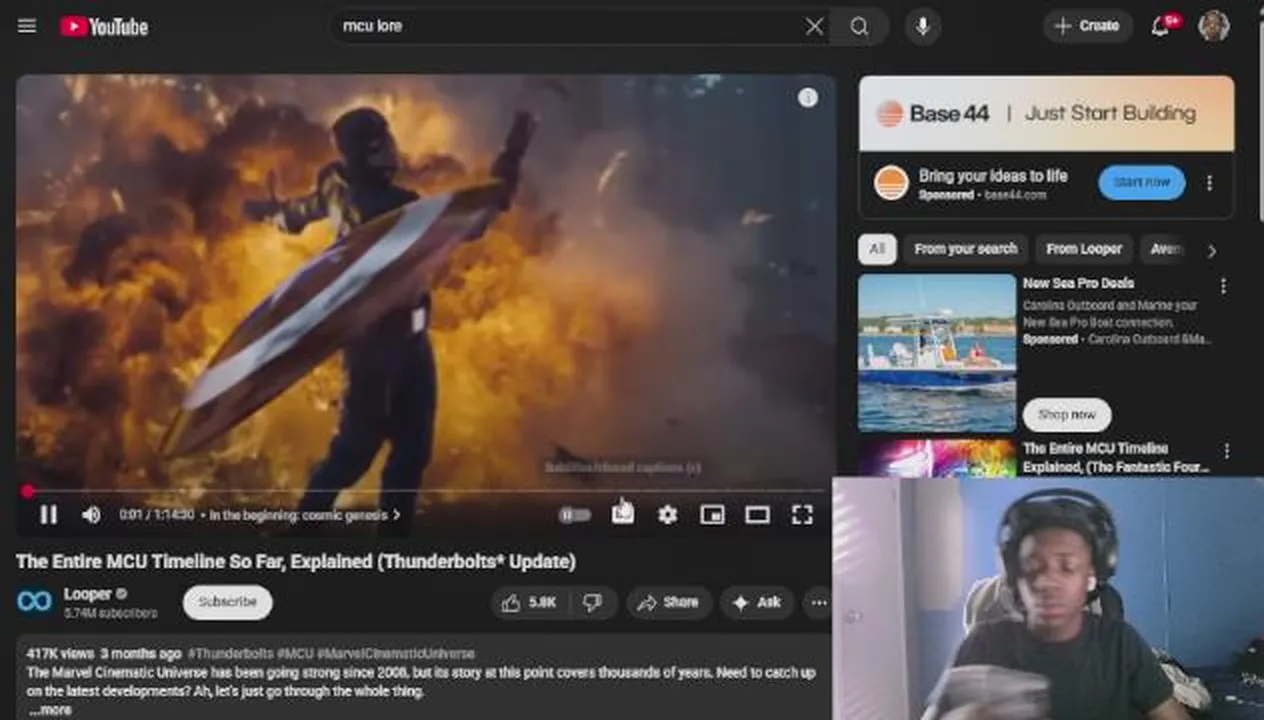Switch to theater mode
The image size is (1264, 720).
coord(757,515)
